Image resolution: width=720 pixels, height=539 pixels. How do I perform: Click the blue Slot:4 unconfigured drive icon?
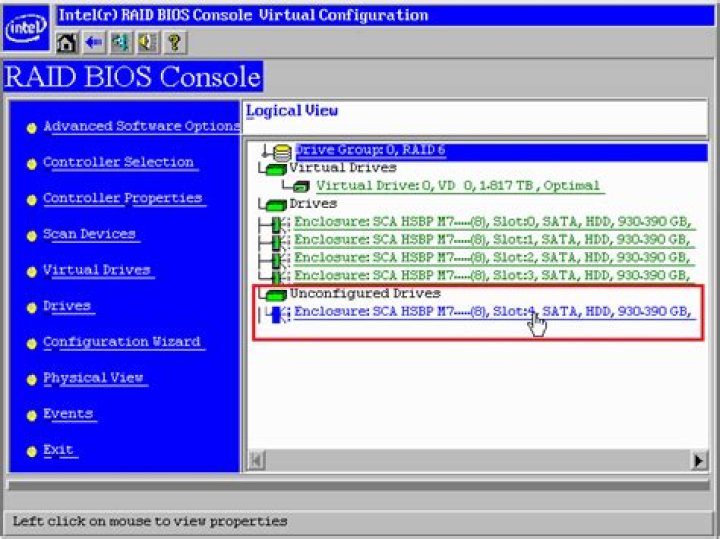[278, 314]
